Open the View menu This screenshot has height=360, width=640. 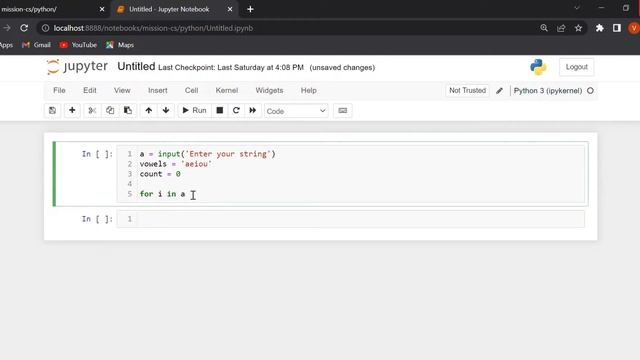point(122,91)
